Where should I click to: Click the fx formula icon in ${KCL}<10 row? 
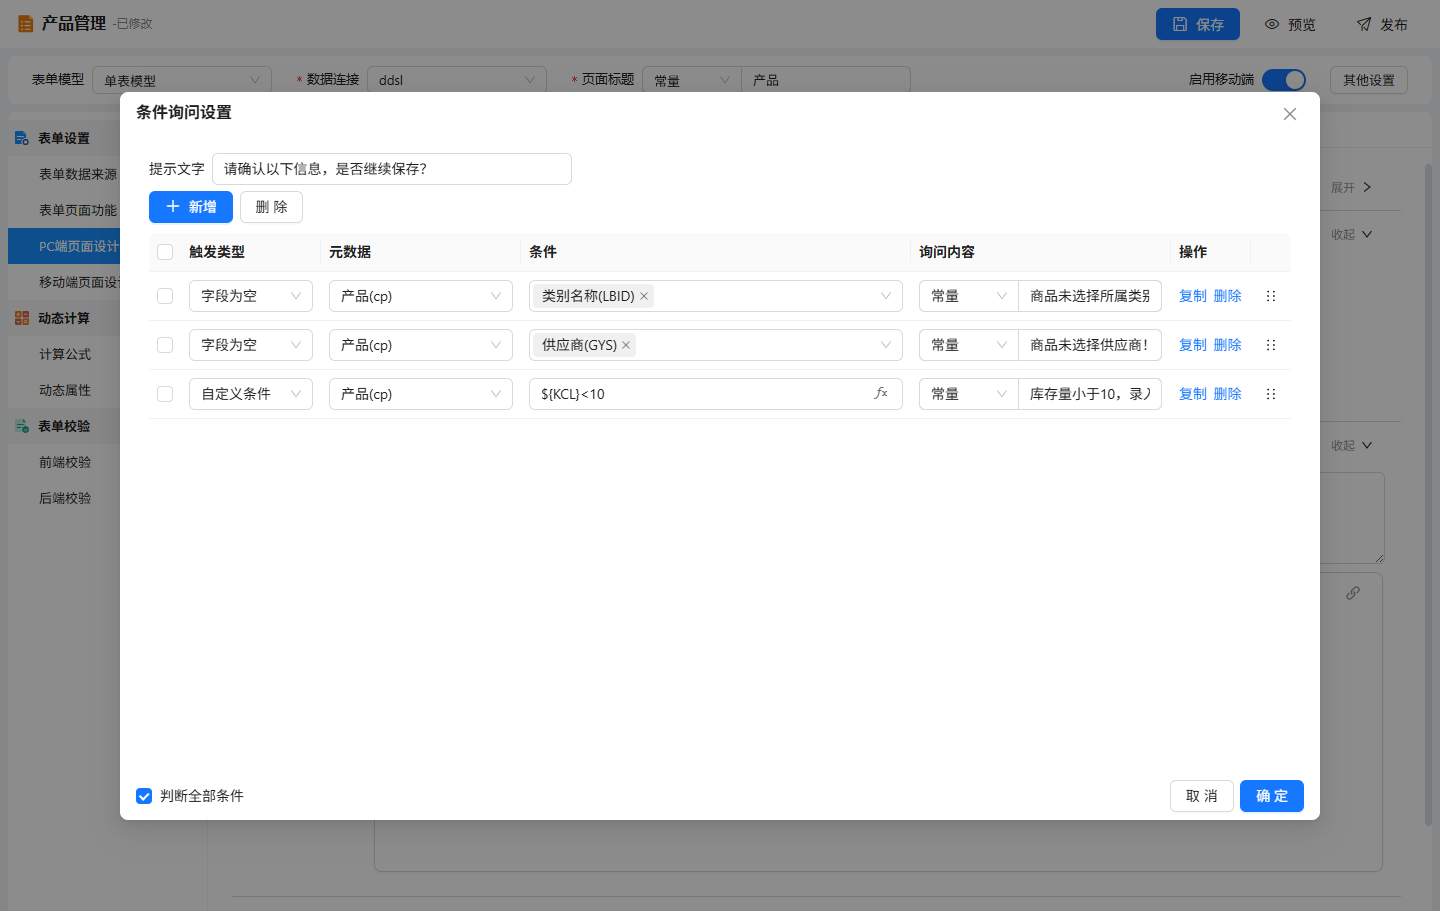(881, 394)
